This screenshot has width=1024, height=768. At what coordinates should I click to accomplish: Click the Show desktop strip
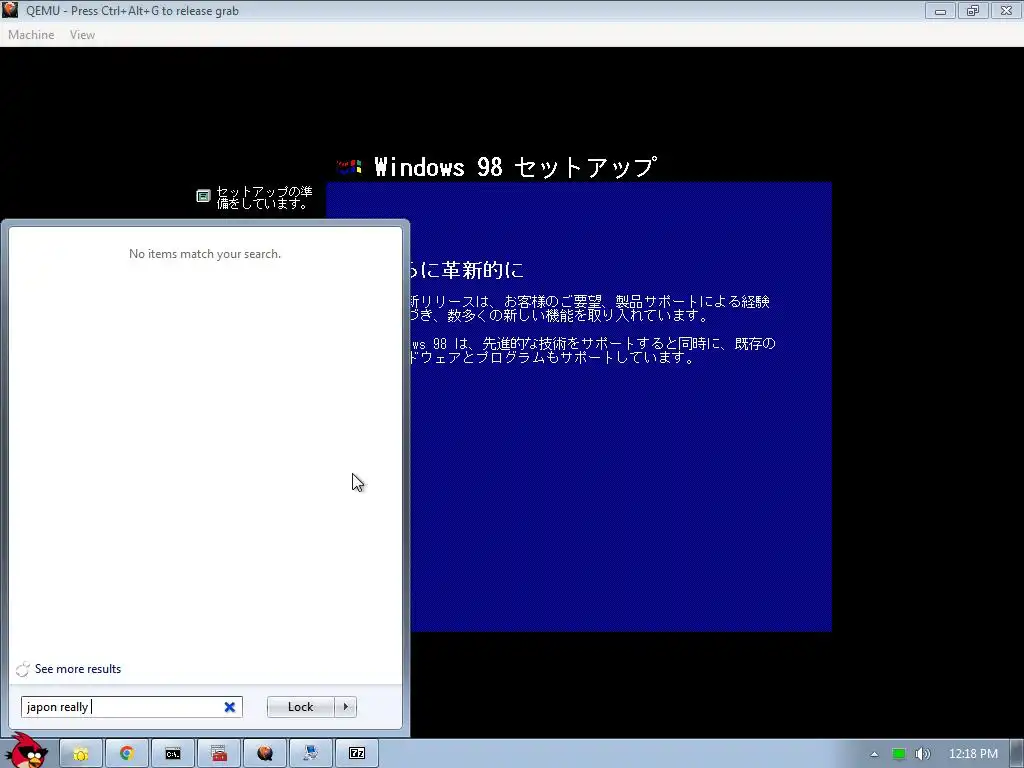(1017, 754)
